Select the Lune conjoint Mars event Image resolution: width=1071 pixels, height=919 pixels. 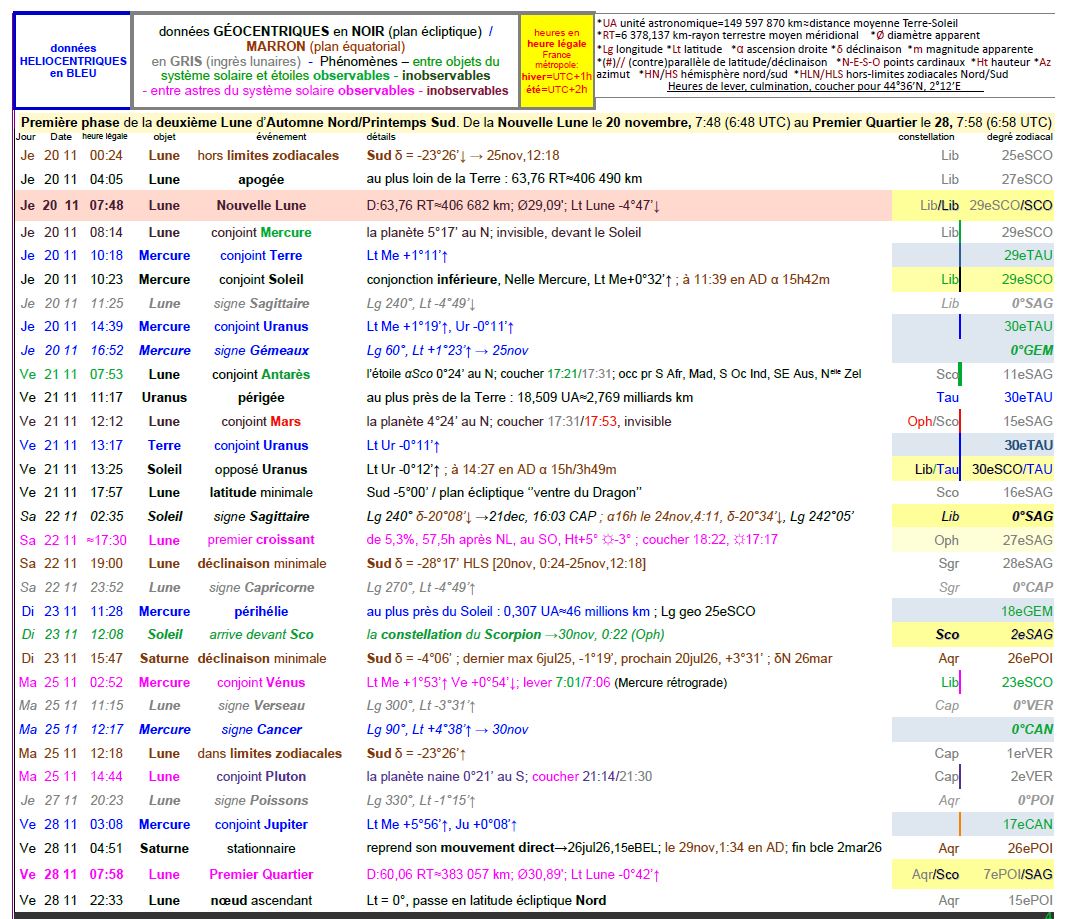(261, 422)
